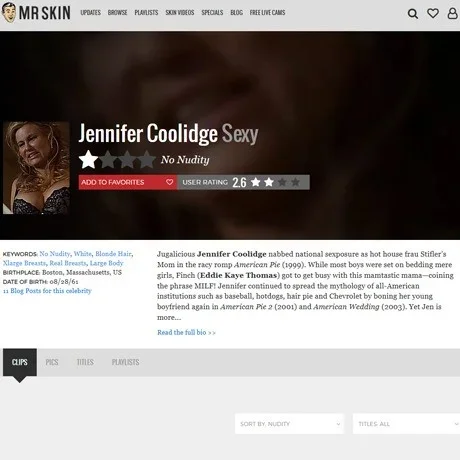
Task: Click Add to Favorites button
Action: tap(128, 182)
